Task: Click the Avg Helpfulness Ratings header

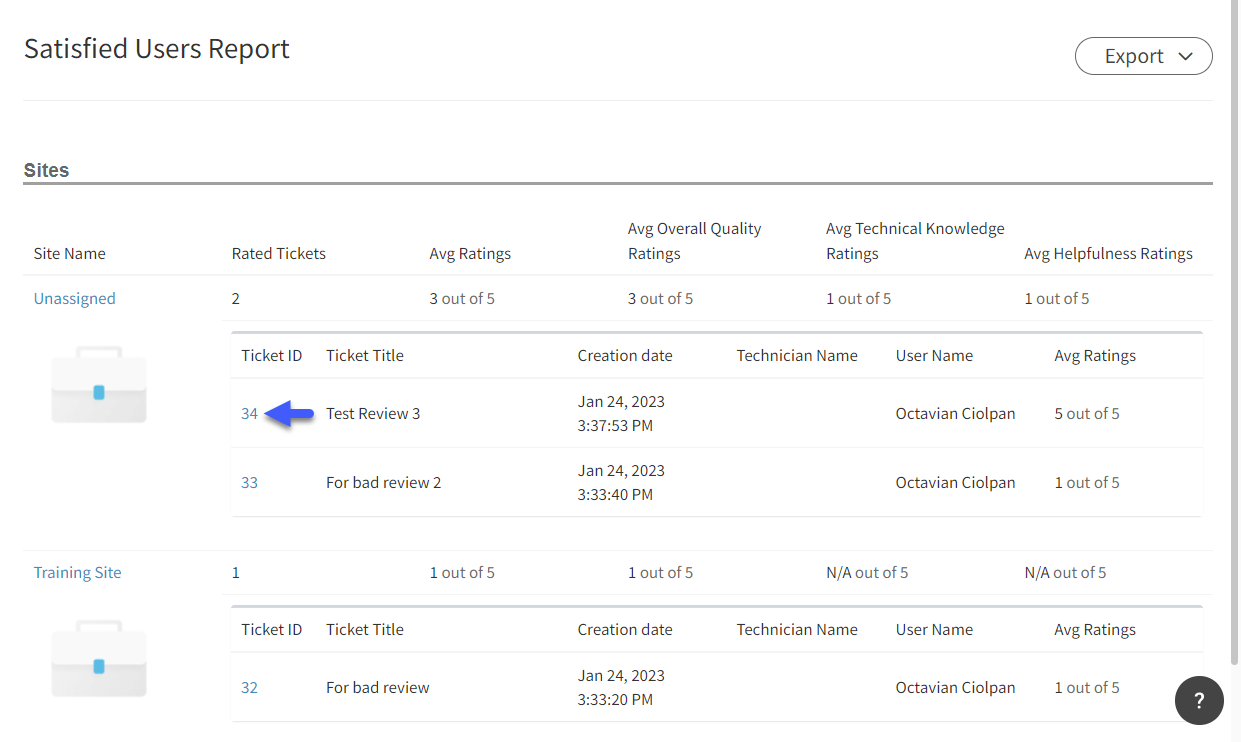Action: point(1108,253)
